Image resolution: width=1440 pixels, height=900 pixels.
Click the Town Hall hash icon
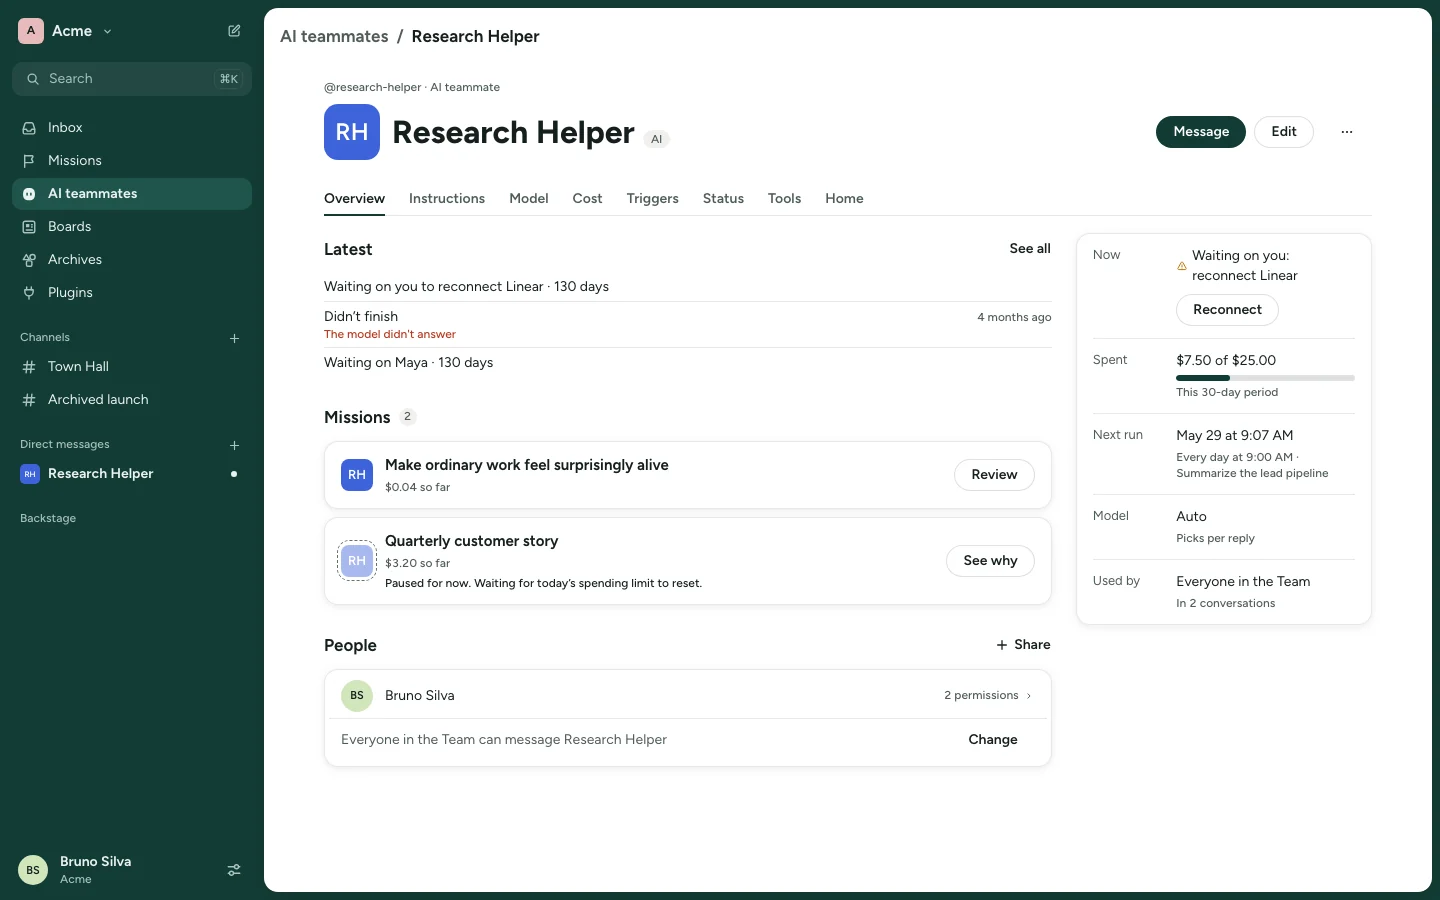coord(29,367)
